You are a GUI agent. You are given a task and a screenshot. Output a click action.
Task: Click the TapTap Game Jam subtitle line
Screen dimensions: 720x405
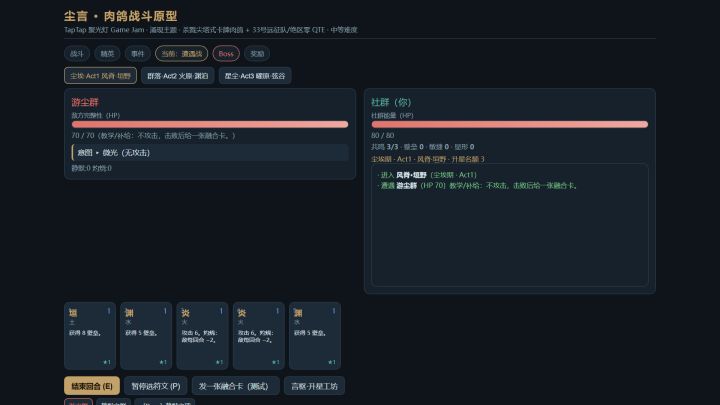pos(211,30)
